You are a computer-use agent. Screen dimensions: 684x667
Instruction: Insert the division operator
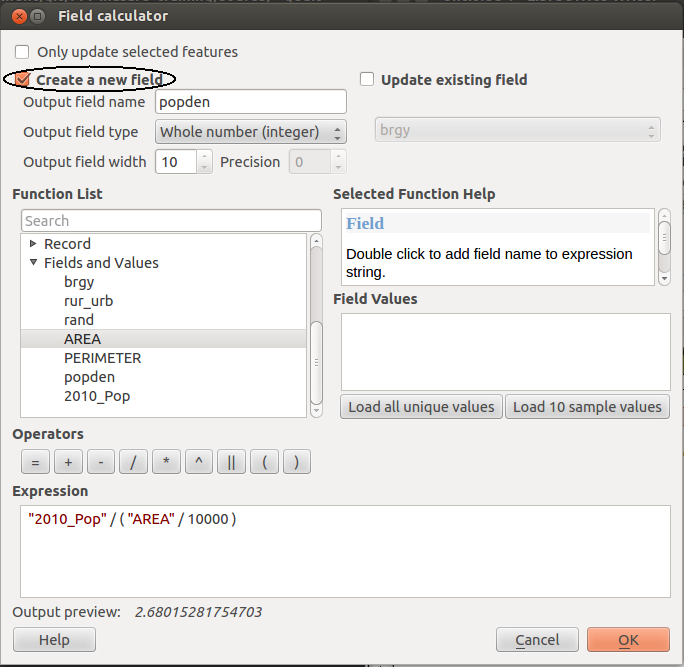(133, 462)
